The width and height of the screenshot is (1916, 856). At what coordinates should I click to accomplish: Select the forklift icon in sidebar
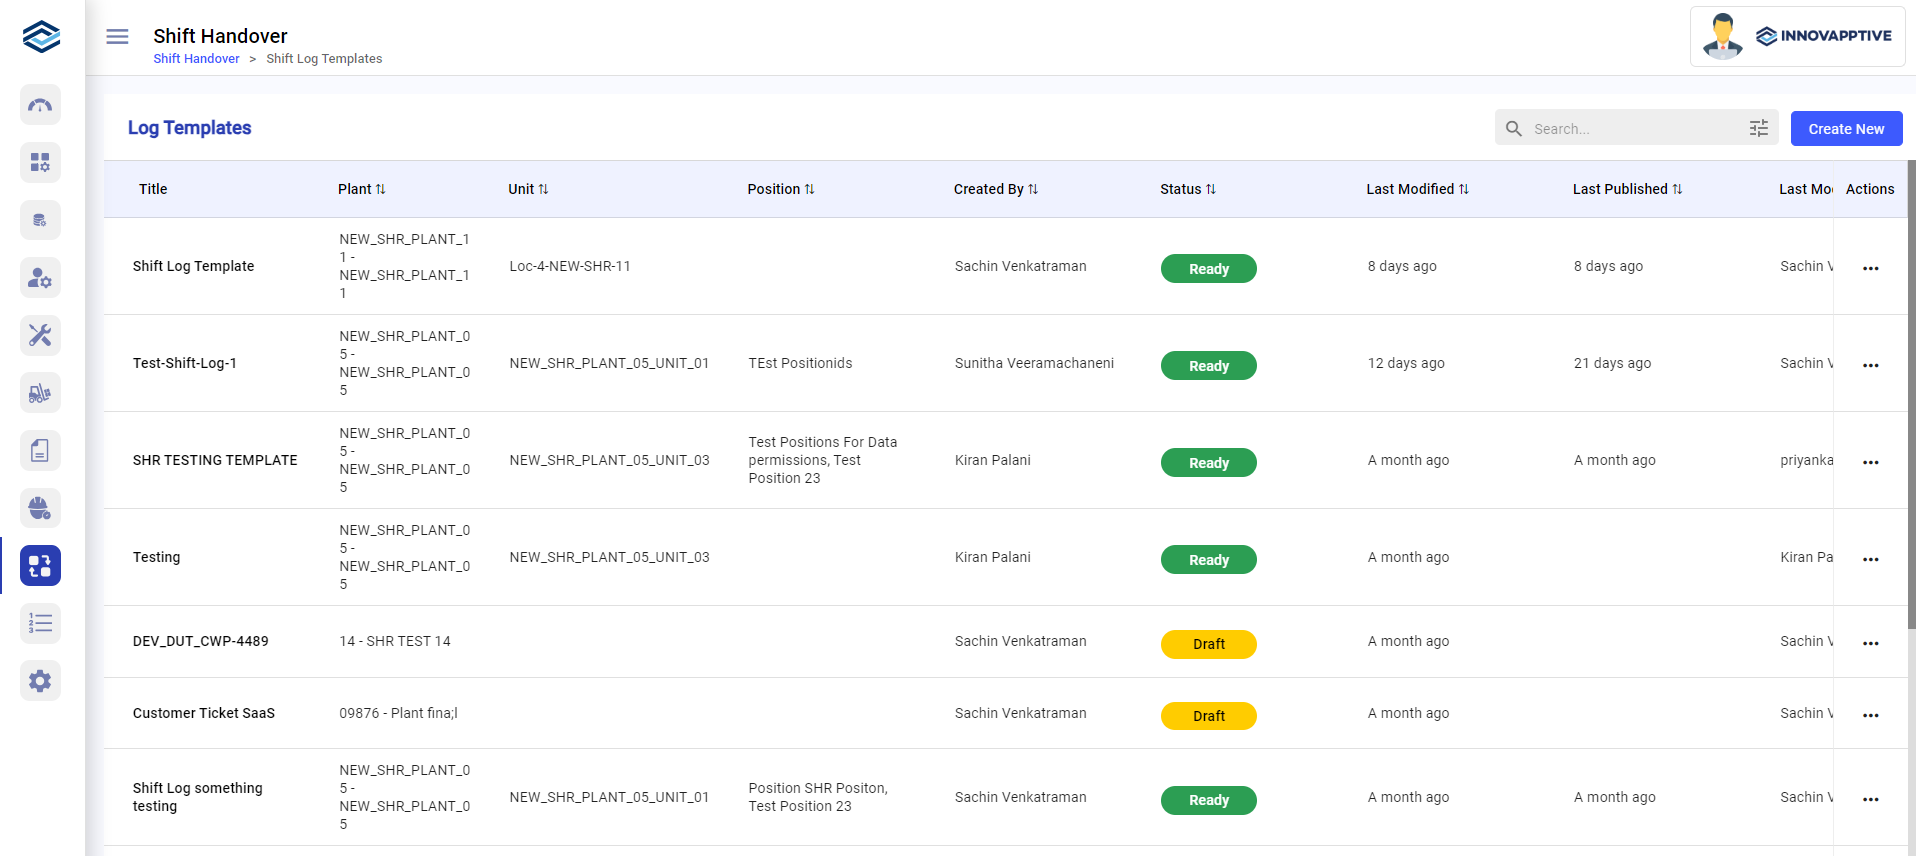pos(40,393)
